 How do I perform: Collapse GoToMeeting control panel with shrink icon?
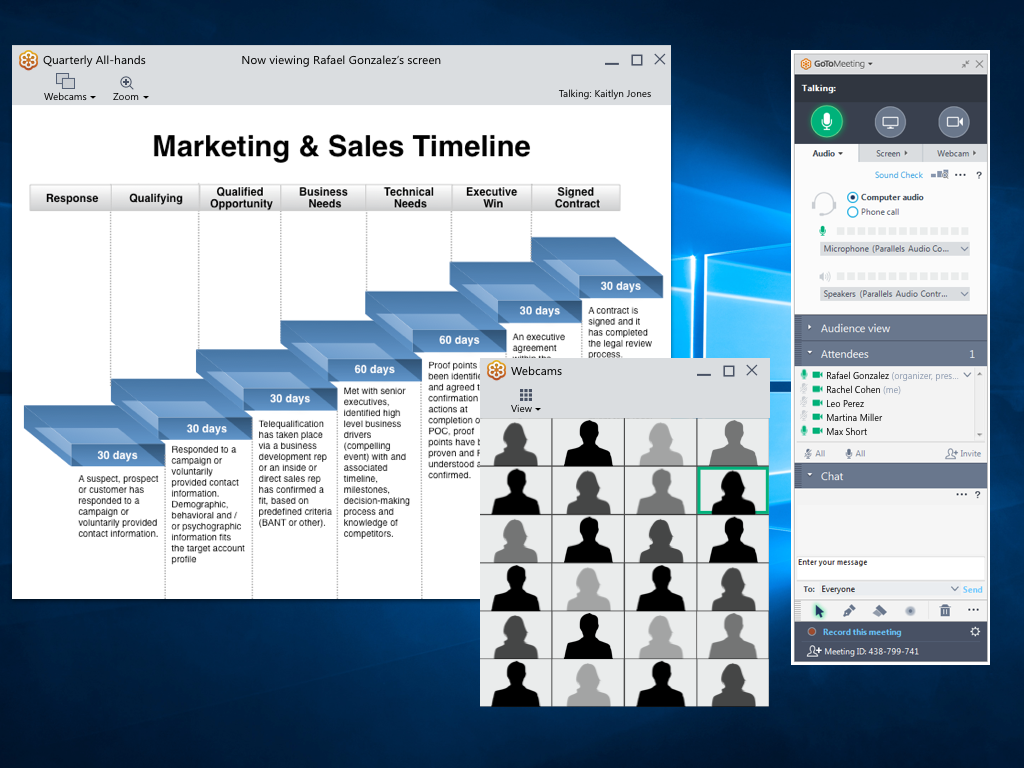pyautogui.click(x=965, y=64)
